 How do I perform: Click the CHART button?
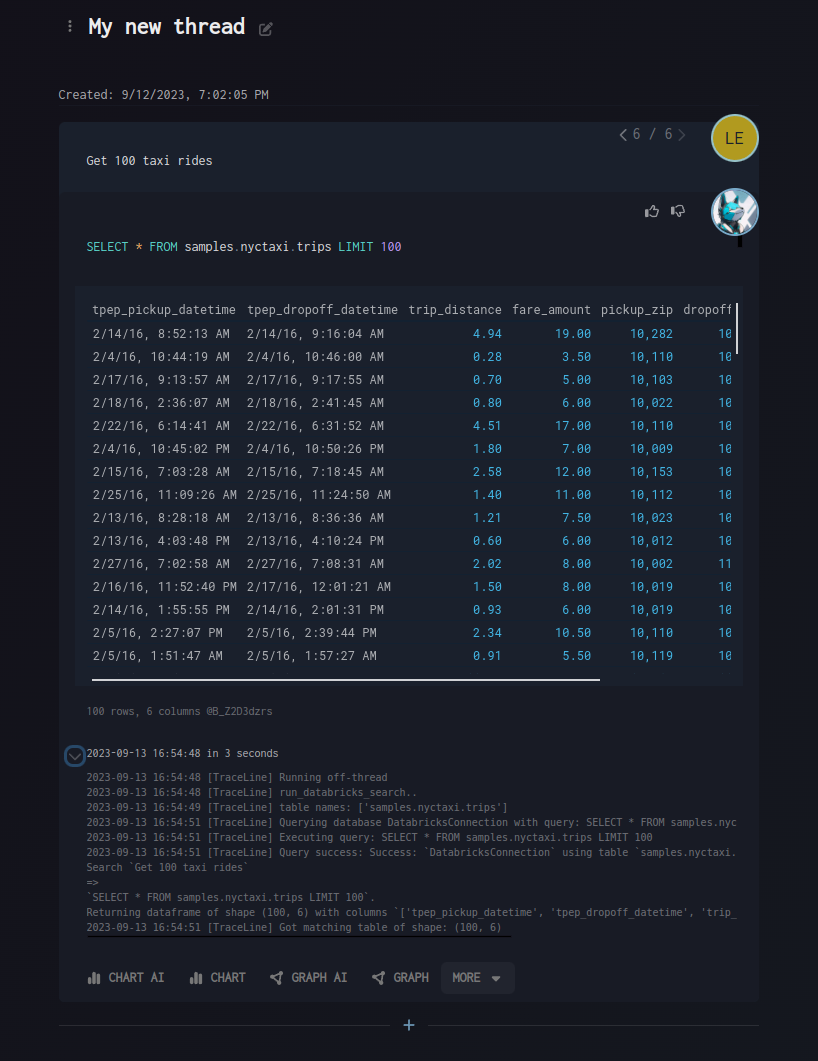(217, 978)
